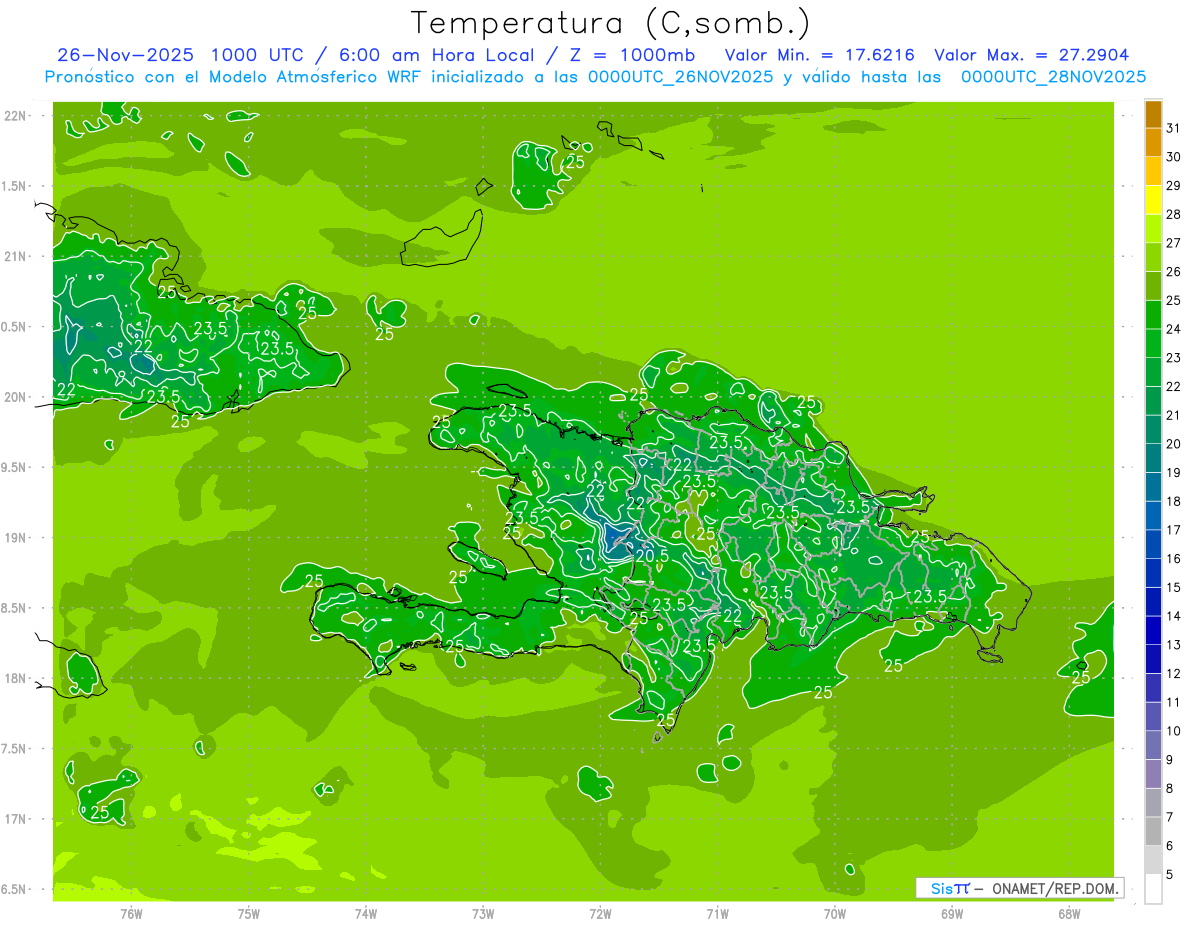This screenshot has height=927, width=1200.
Task: Click the colorbar label "28"
Action: [1174, 214]
